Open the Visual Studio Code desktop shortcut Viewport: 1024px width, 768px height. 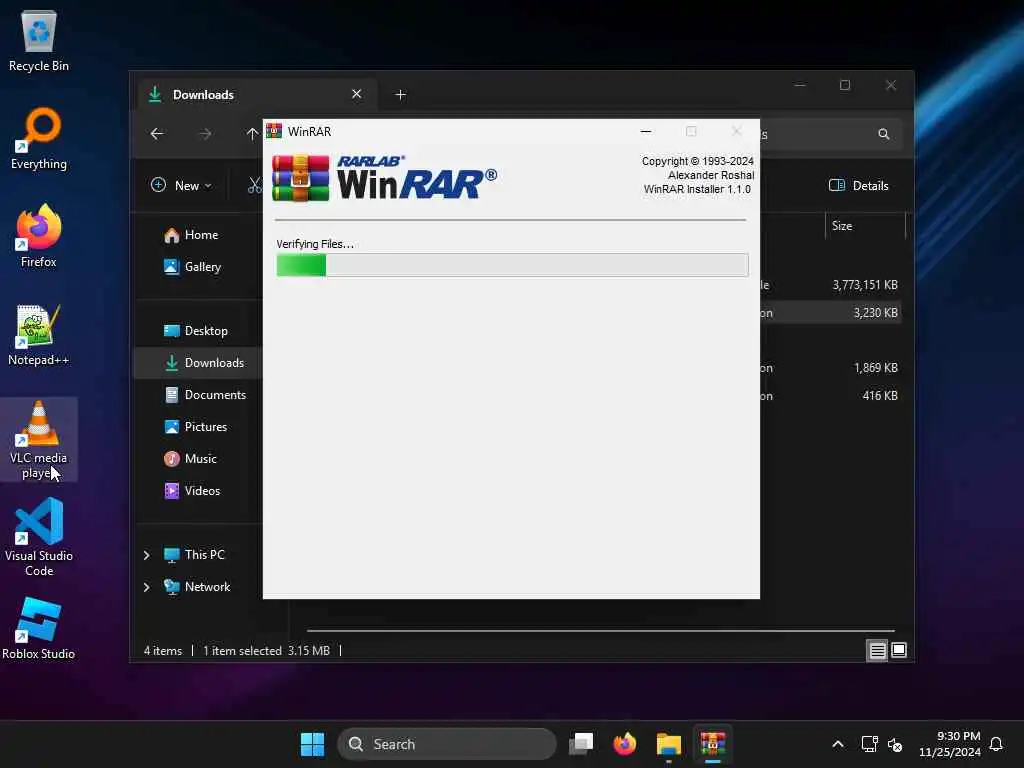coord(39,537)
